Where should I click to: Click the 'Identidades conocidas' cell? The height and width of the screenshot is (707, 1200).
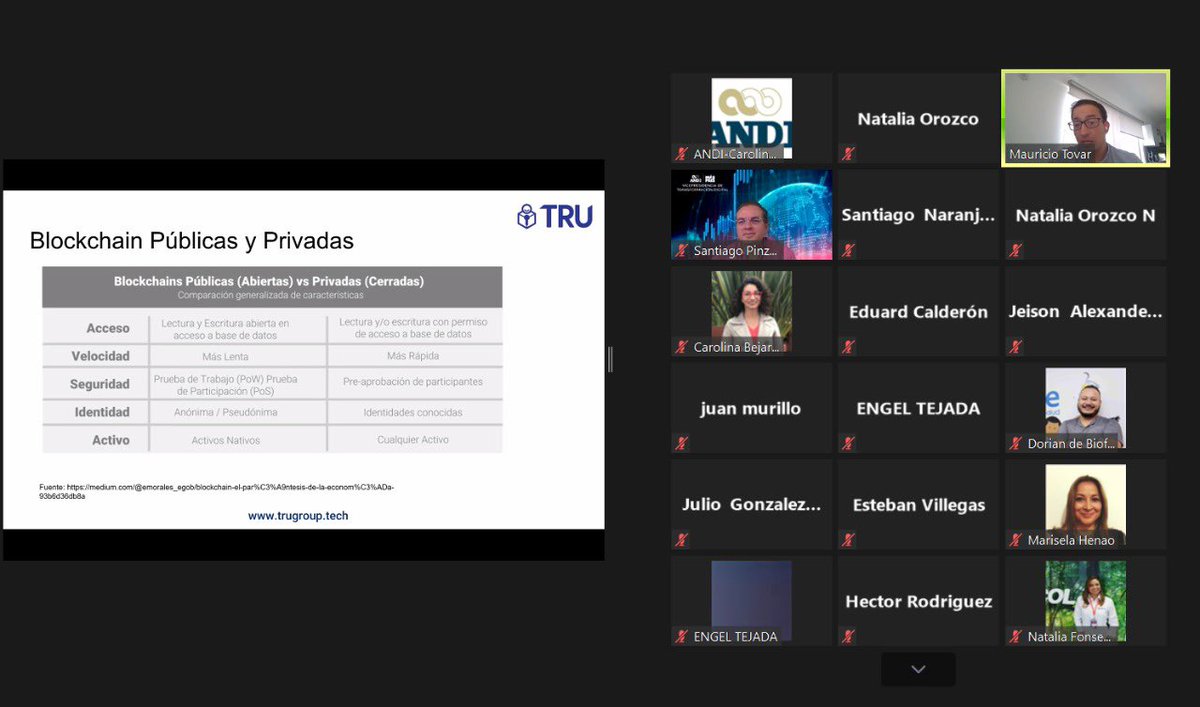[x=413, y=413]
